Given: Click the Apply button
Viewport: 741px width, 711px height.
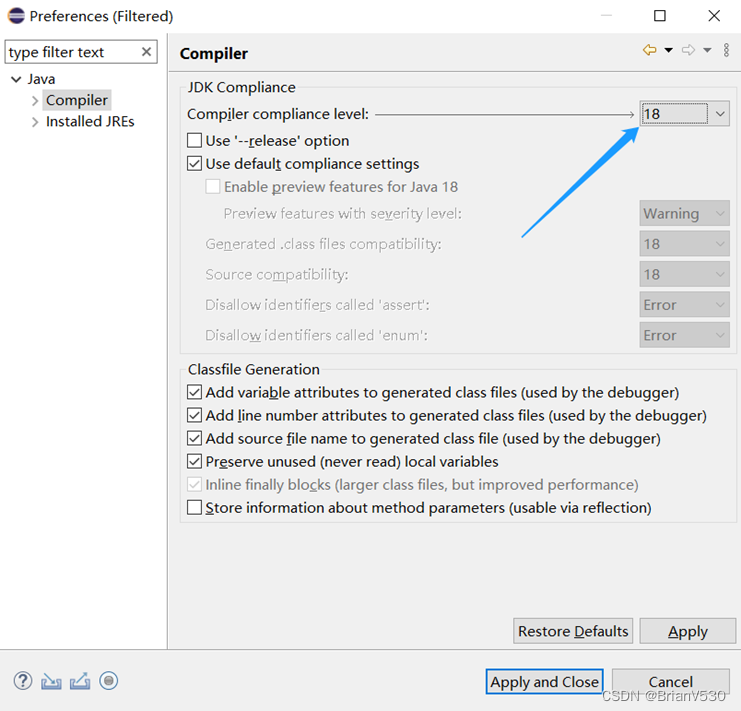Looking at the screenshot, I should click(x=688, y=631).
